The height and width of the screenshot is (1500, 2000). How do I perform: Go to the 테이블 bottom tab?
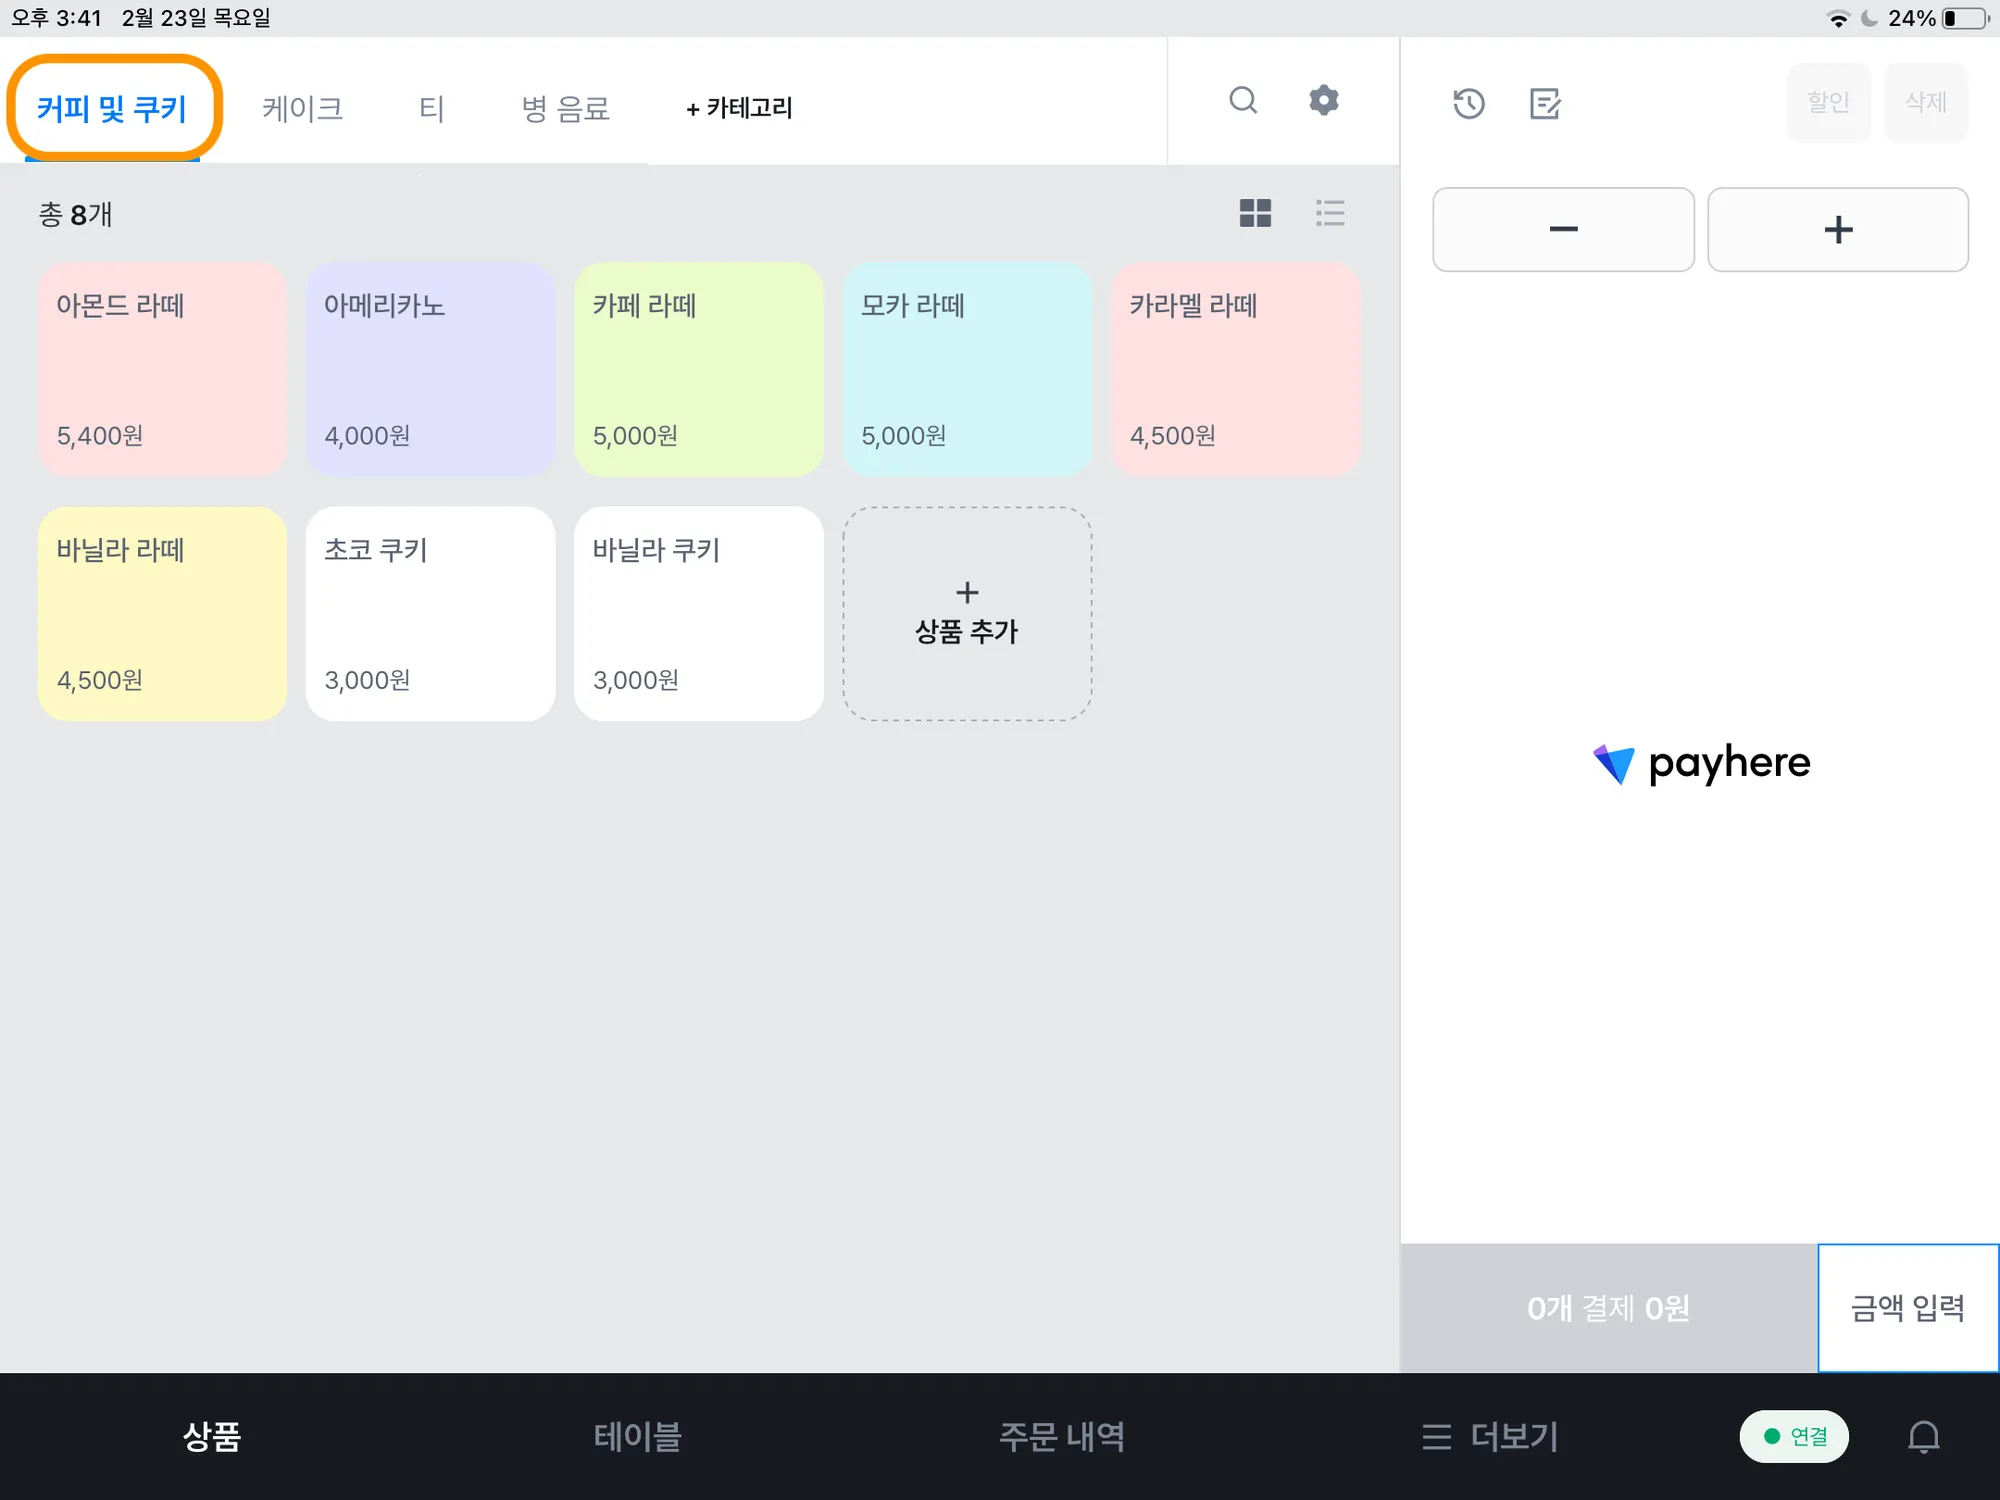tap(637, 1437)
